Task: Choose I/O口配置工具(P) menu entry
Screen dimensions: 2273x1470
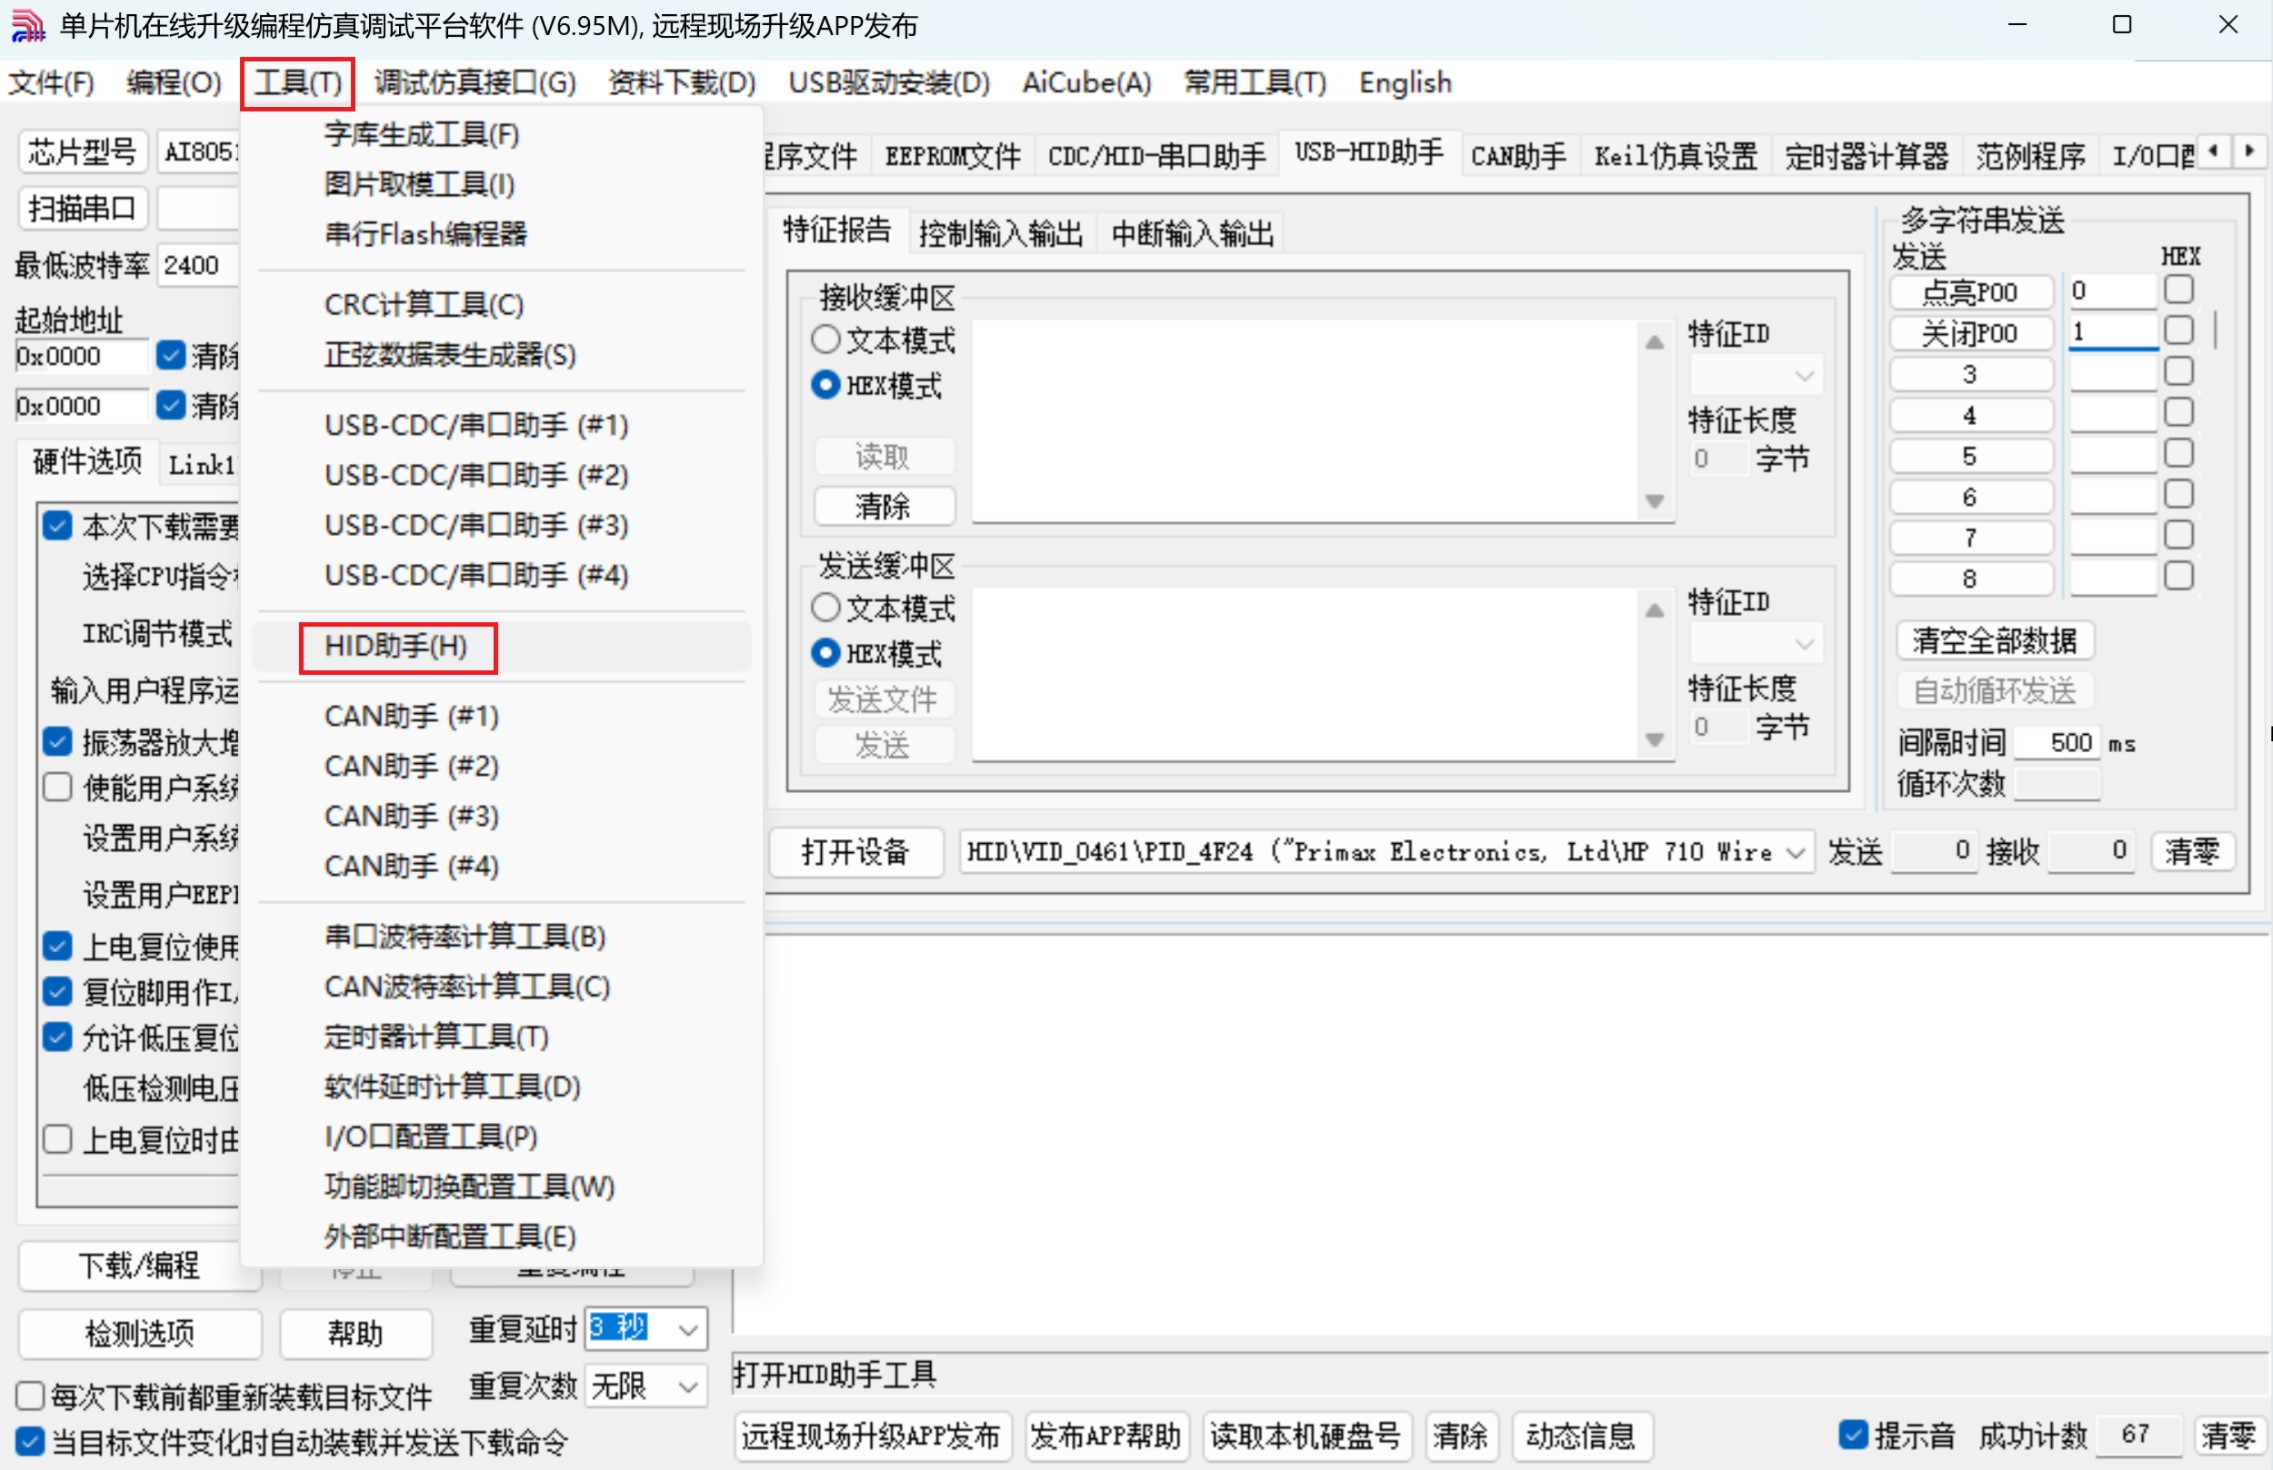Action: 431,1137
